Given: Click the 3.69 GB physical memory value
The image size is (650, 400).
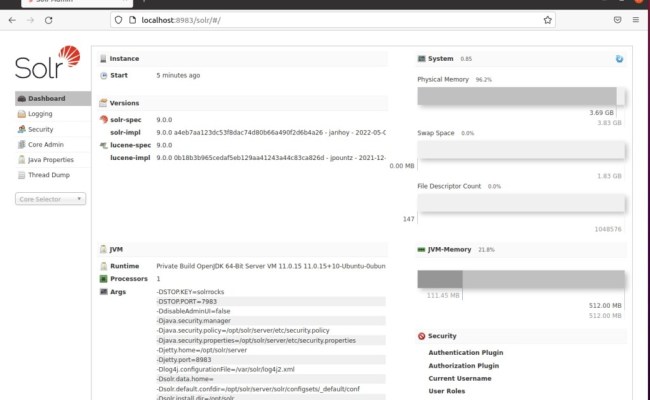Looking at the screenshot, I should 601,113.
